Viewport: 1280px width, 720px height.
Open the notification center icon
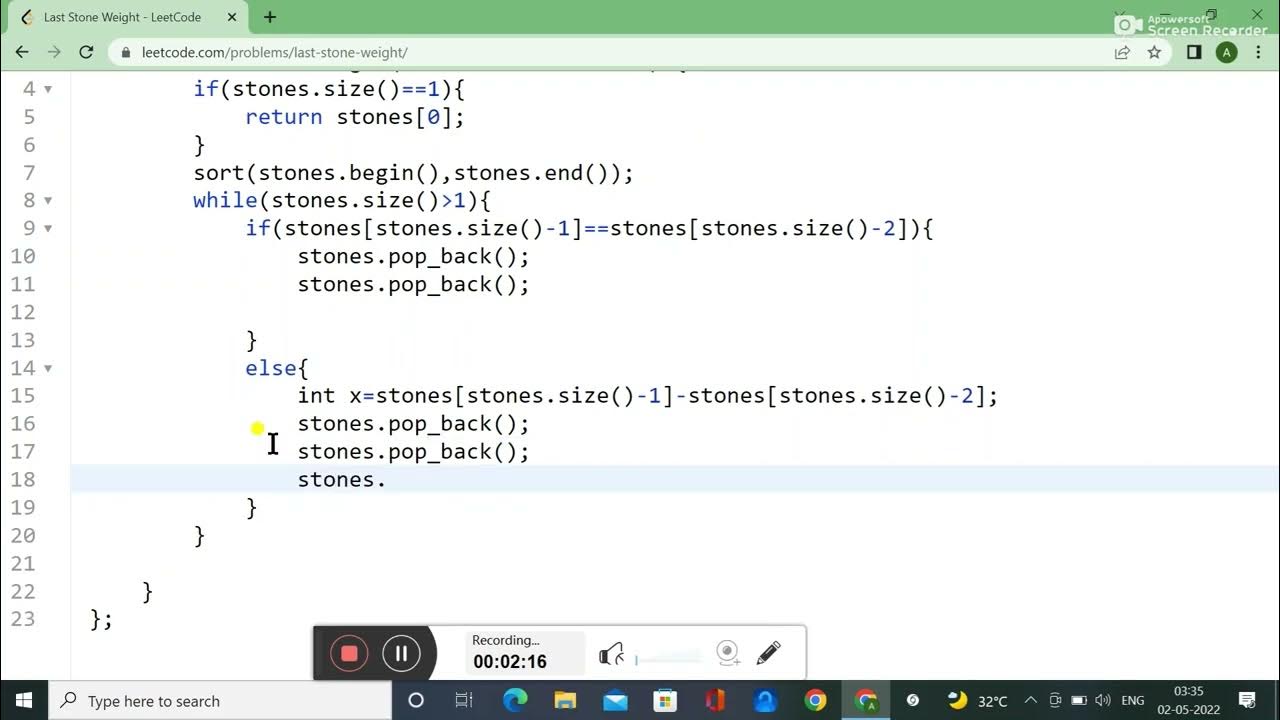tap(1247, 700)
